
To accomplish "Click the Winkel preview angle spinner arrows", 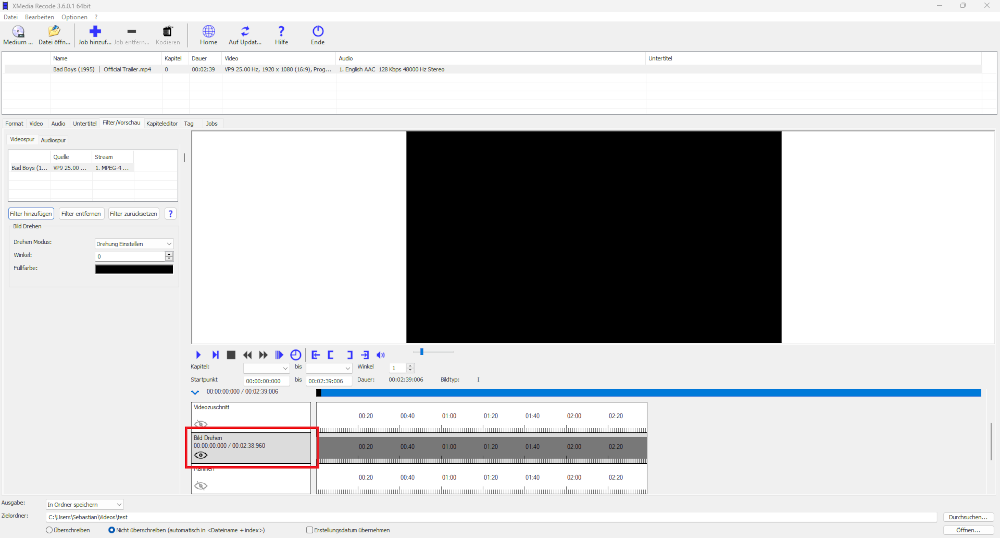I will pyautogui.click(x=411, y=368).
